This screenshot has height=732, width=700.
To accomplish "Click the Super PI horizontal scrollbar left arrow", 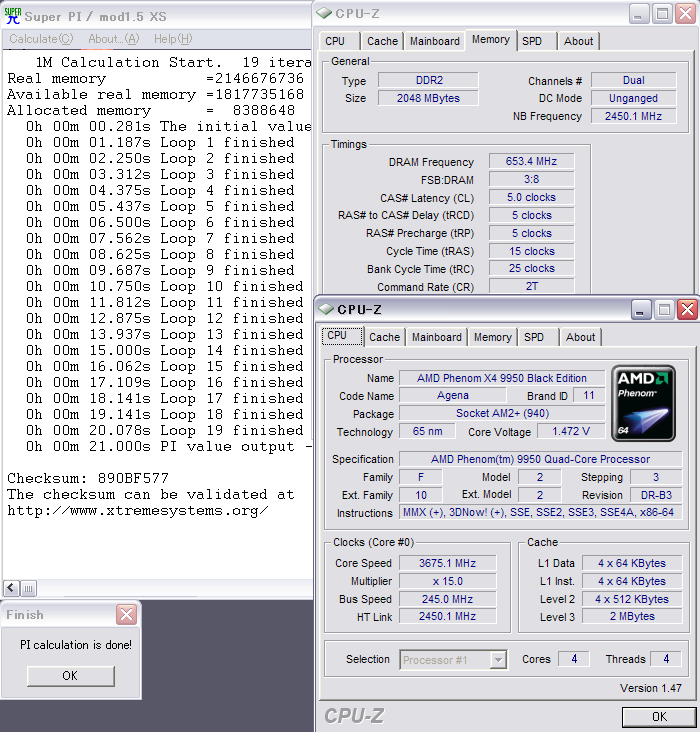I will pos(12,588).
